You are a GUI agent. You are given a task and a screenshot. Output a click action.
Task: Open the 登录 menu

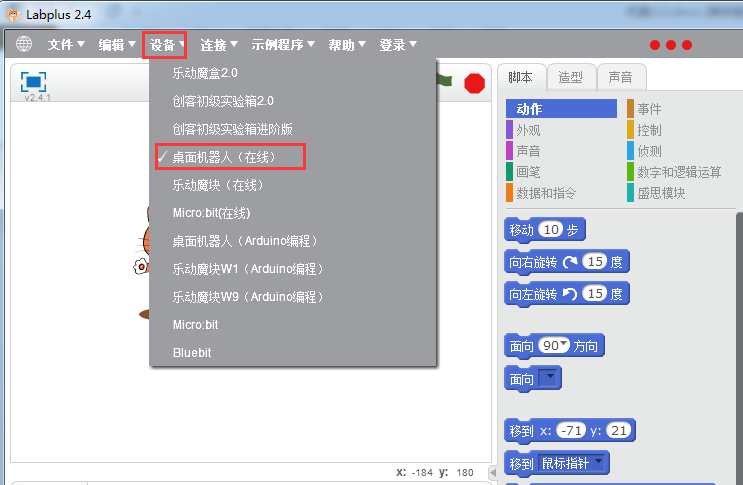pos(398,45)
